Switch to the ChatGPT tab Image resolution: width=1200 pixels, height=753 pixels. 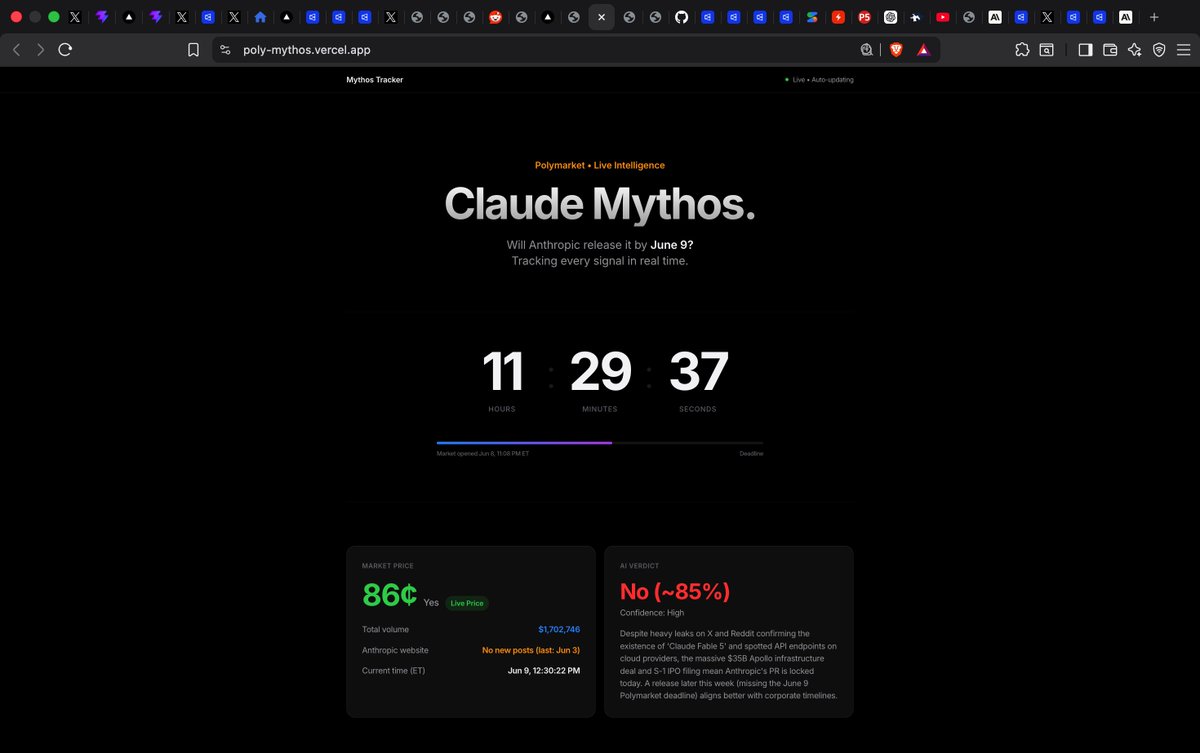pyautogui.click(x=891, y=17)
